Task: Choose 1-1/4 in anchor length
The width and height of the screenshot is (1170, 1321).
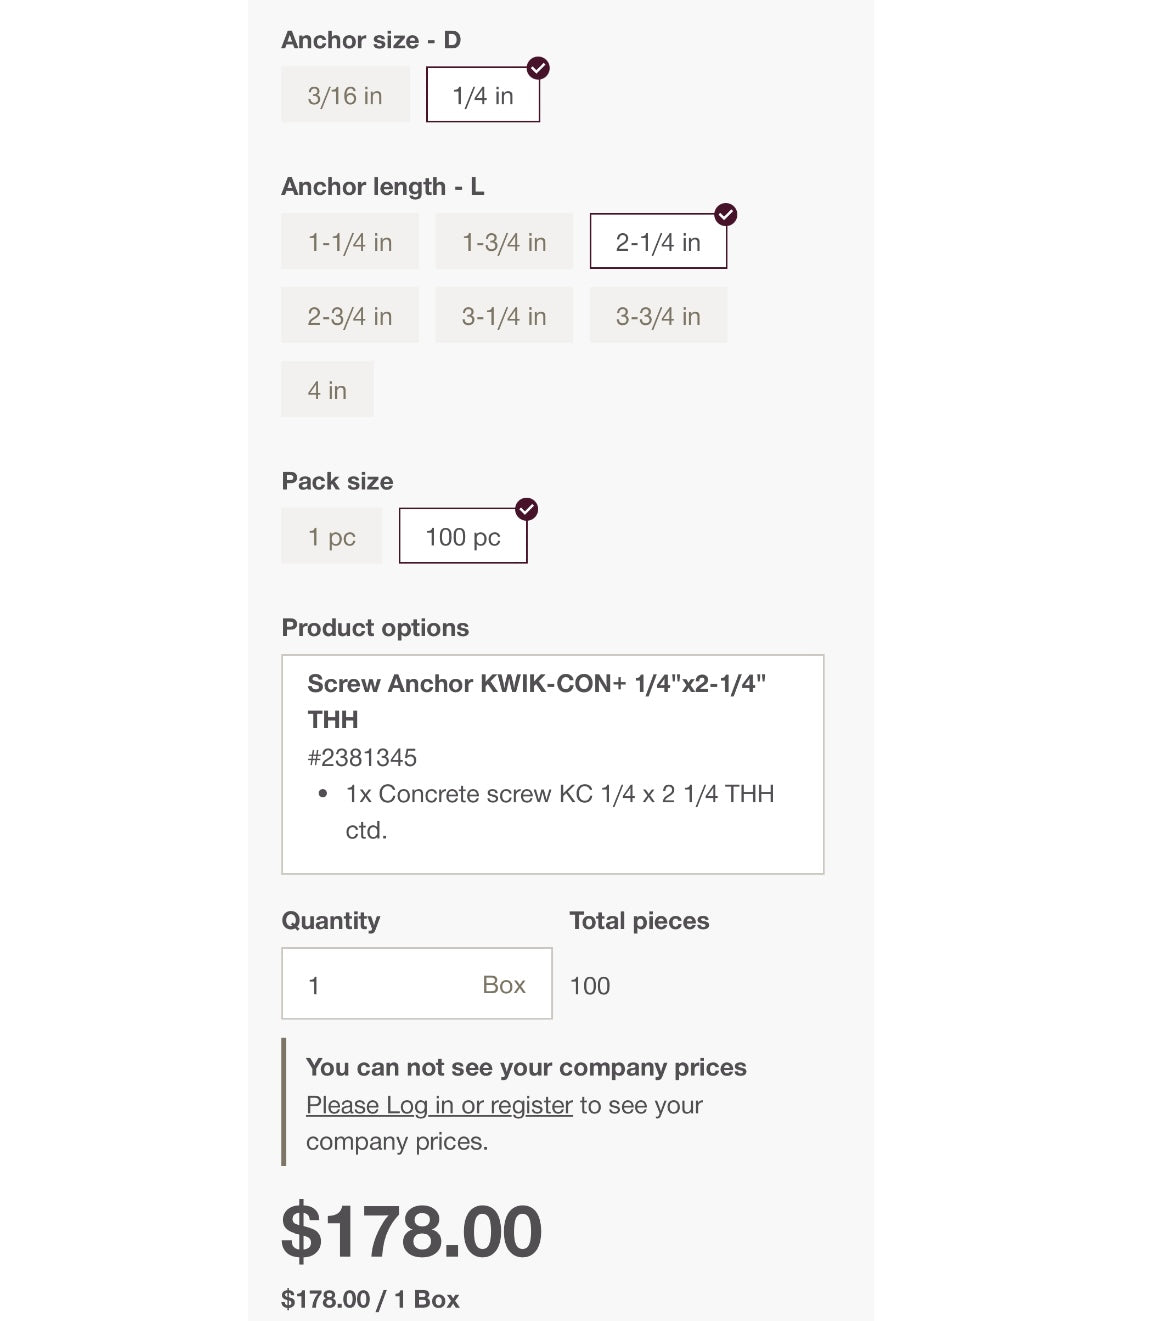Action: [350, 242]
